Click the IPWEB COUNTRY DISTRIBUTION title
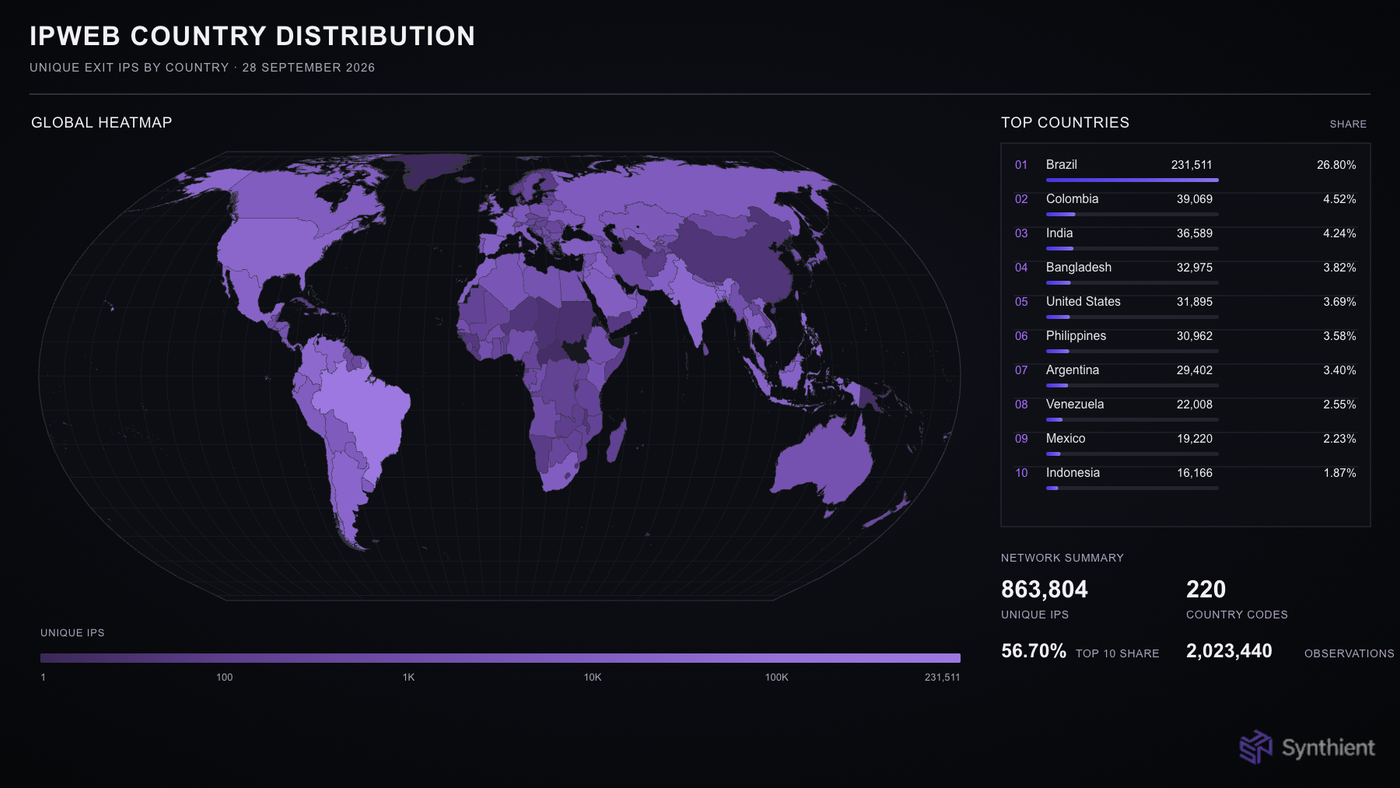The width and height of the screenshot is (1400, 788). point(252,36)
